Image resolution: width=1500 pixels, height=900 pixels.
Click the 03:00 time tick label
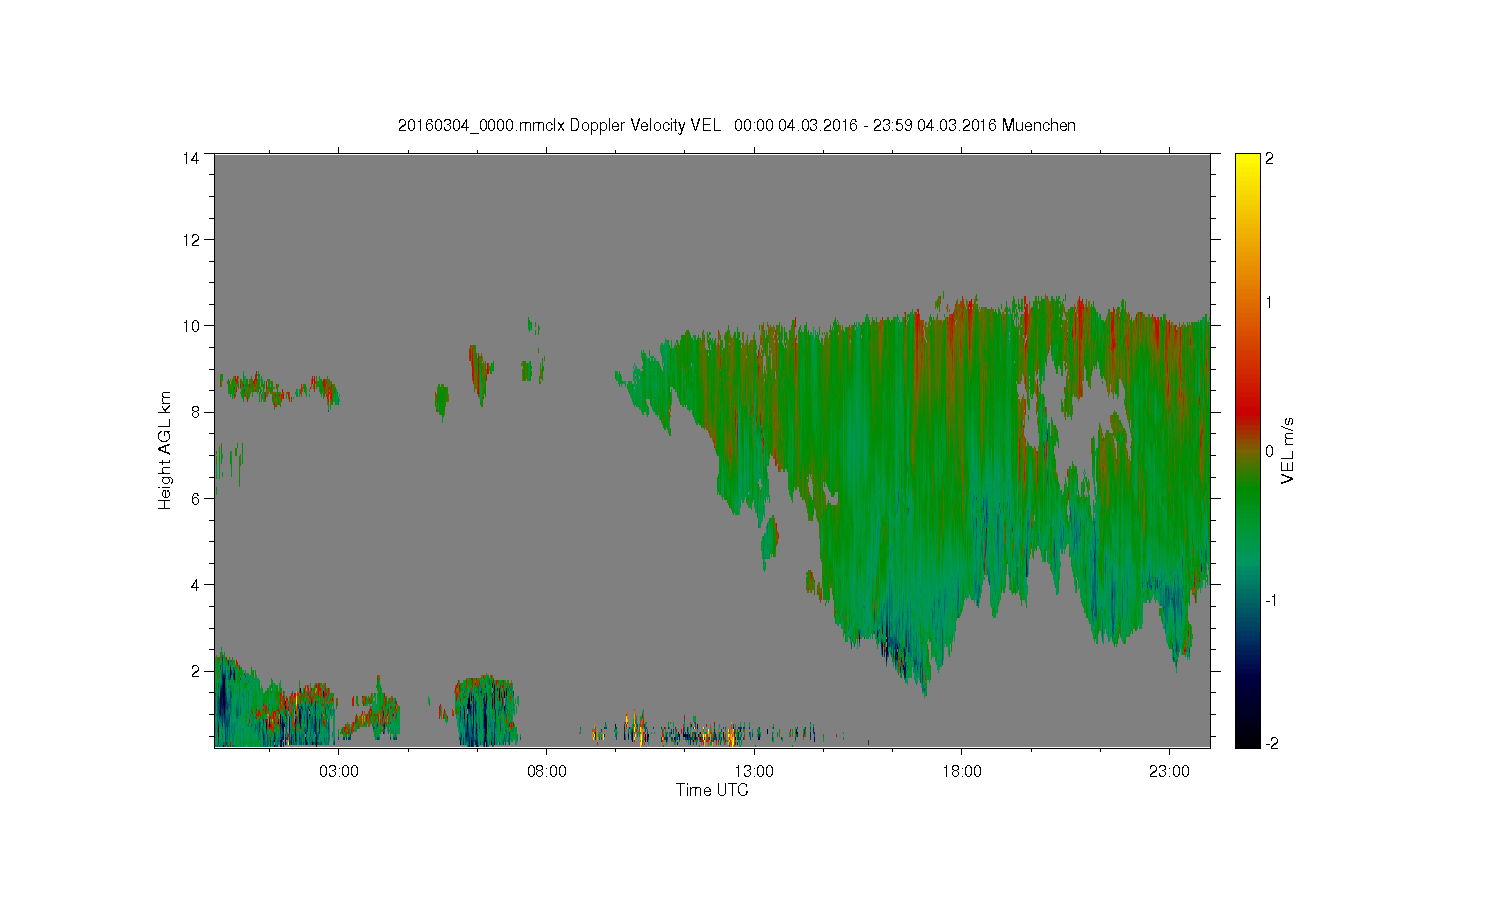point(338,772)
